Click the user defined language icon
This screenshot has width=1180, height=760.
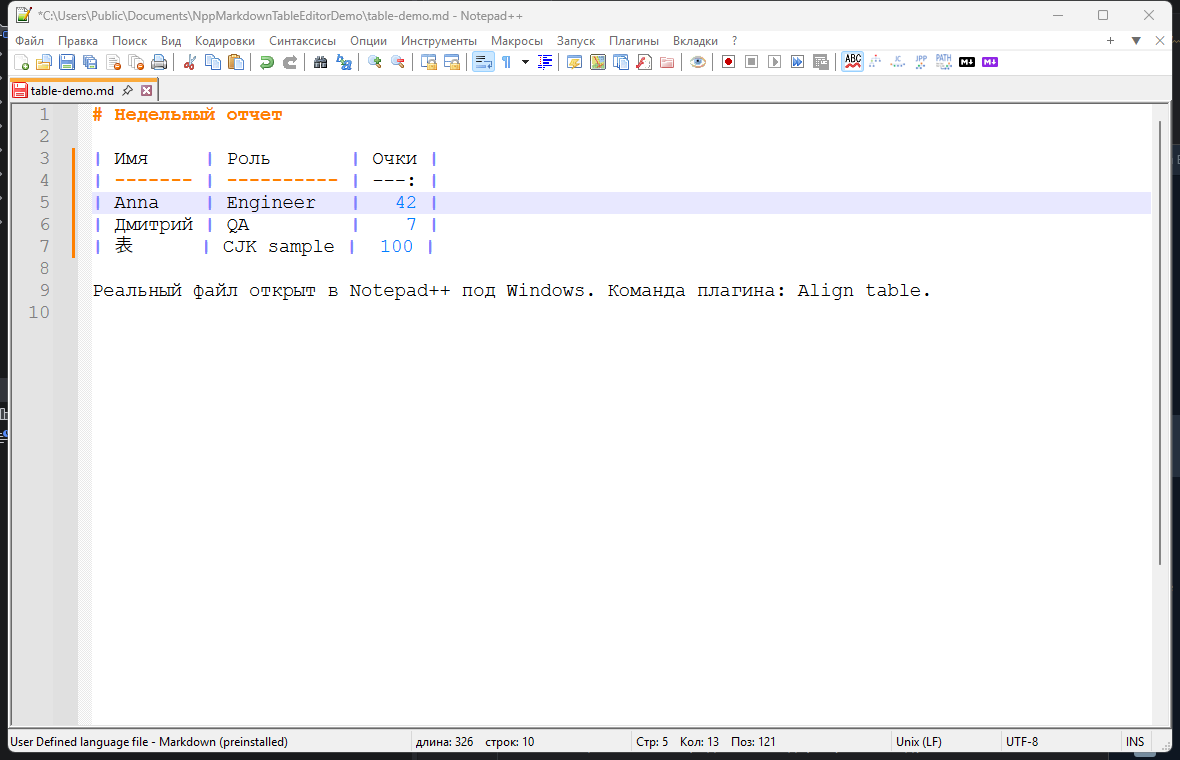click(x=575, y=62)
